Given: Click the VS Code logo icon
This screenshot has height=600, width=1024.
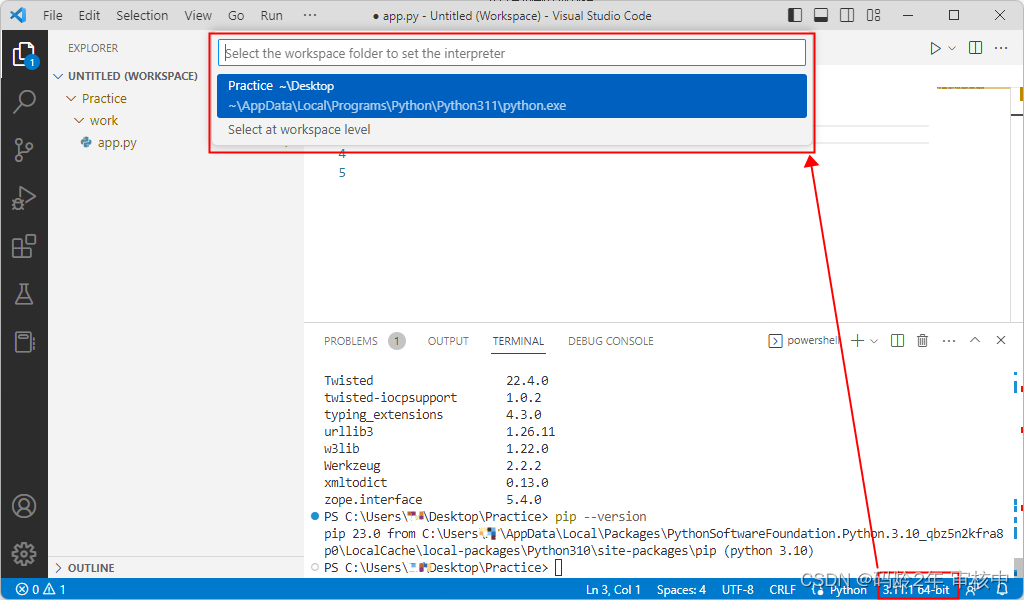Looking at the screenshot, I should coord(18,15).
